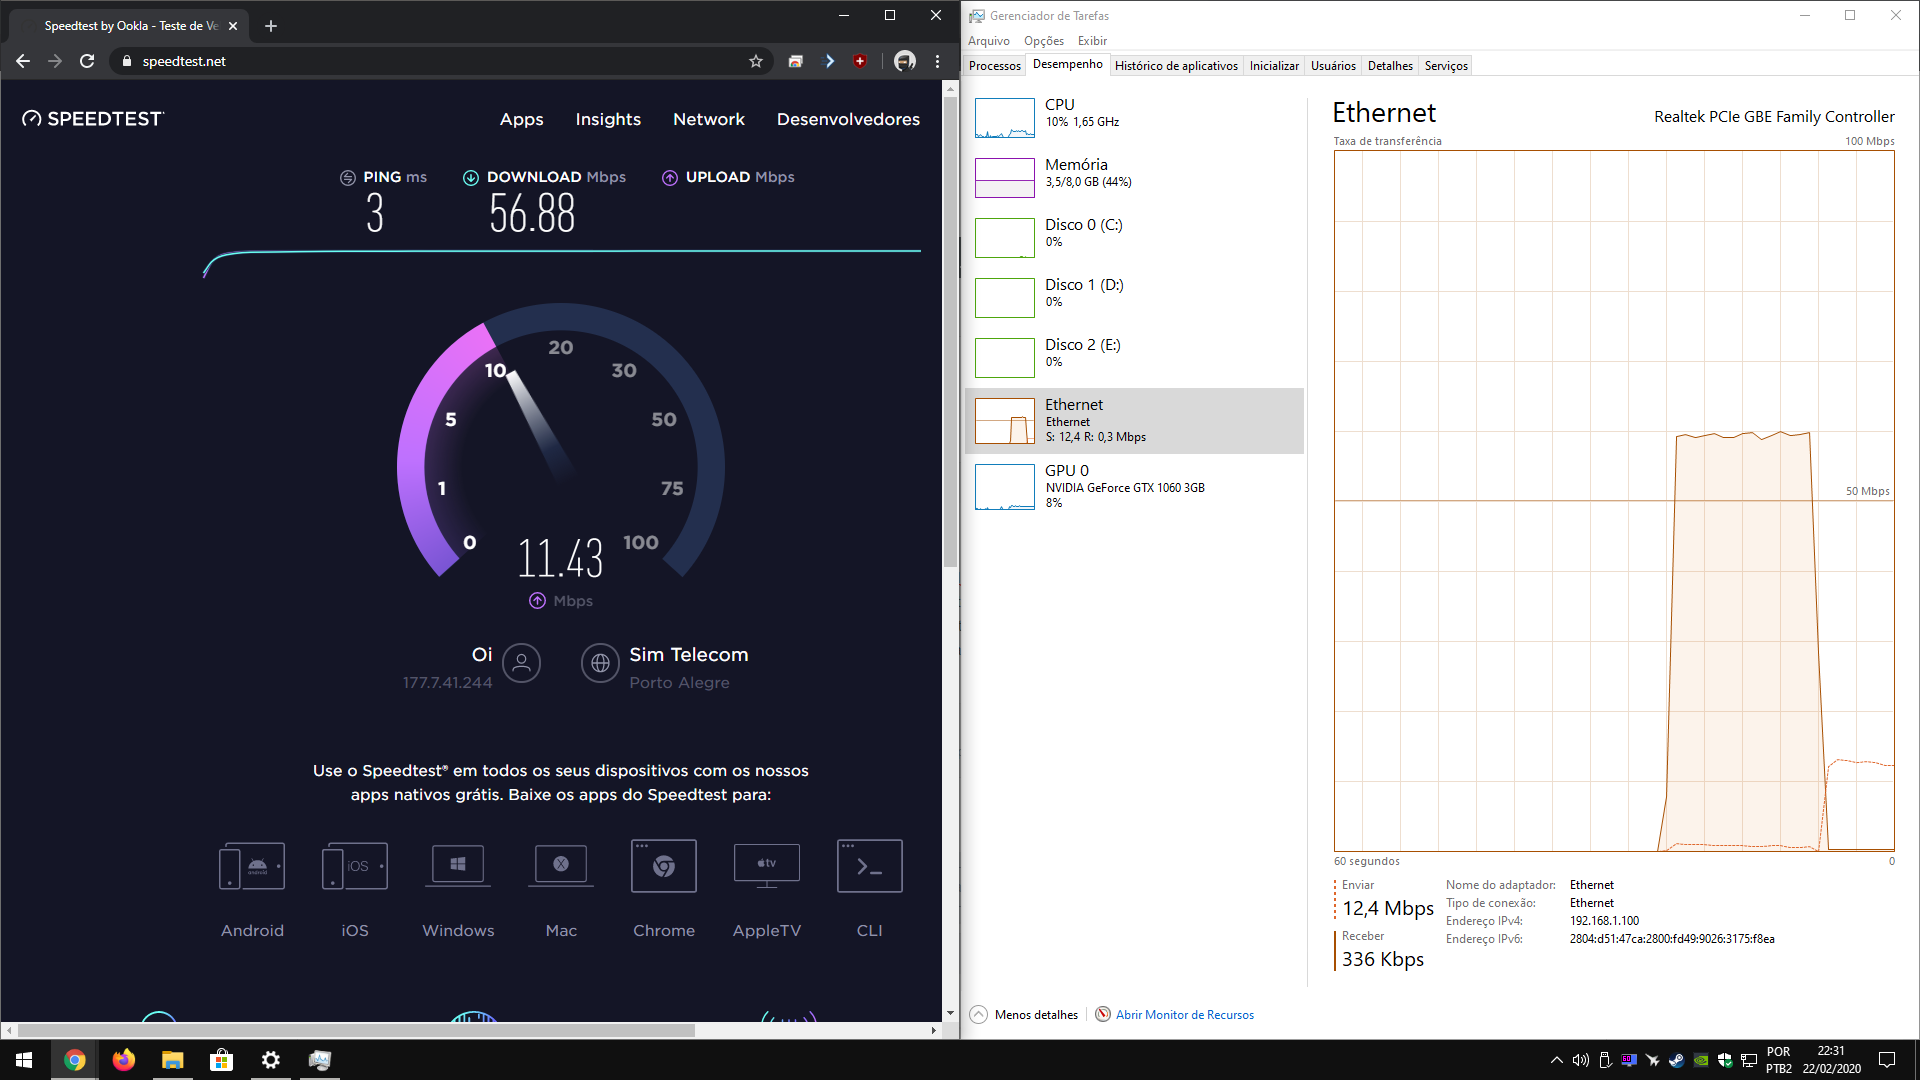This screenshot has height=1080, width=1920.
Task: Select the CPU performance graph
Action: pos(1005,118)
